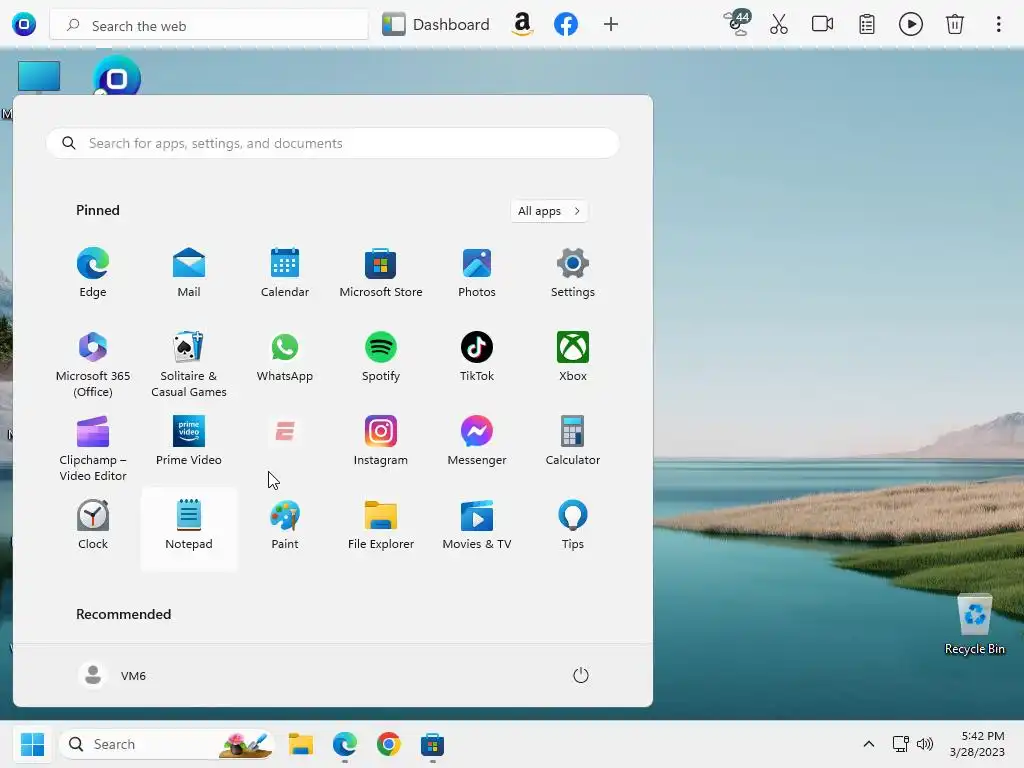Open the three-dot more options menu

coord(999,25)
